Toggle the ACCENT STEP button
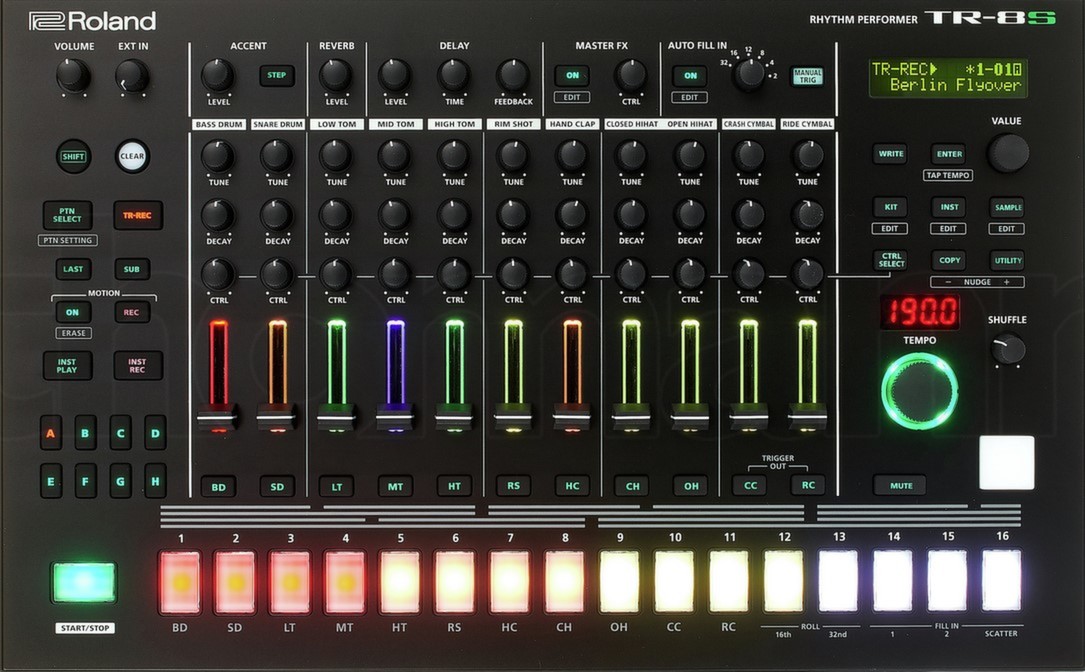The image size is (1085, 672). [277, 75]
